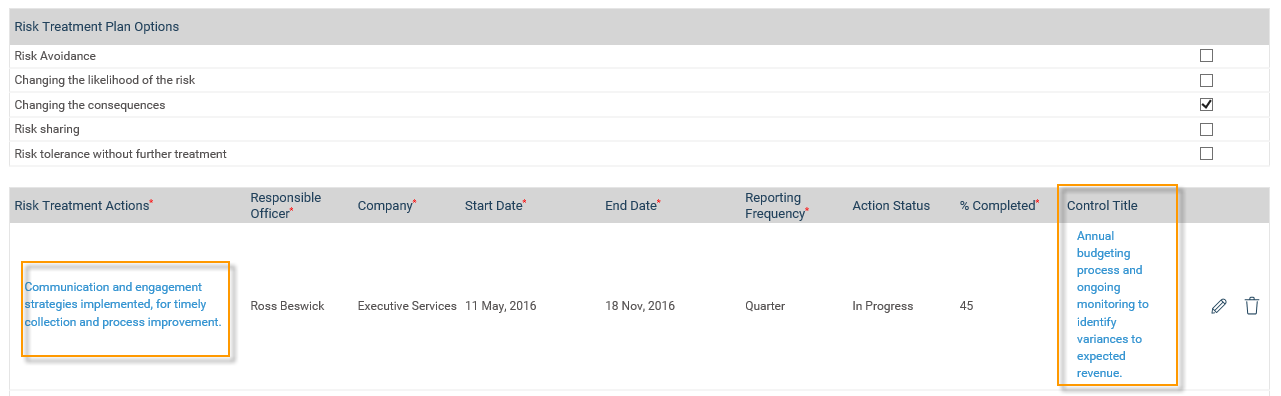The image size is (1281, 396).
Task: Click the Control Title column header
Action: pos(1102,205)
